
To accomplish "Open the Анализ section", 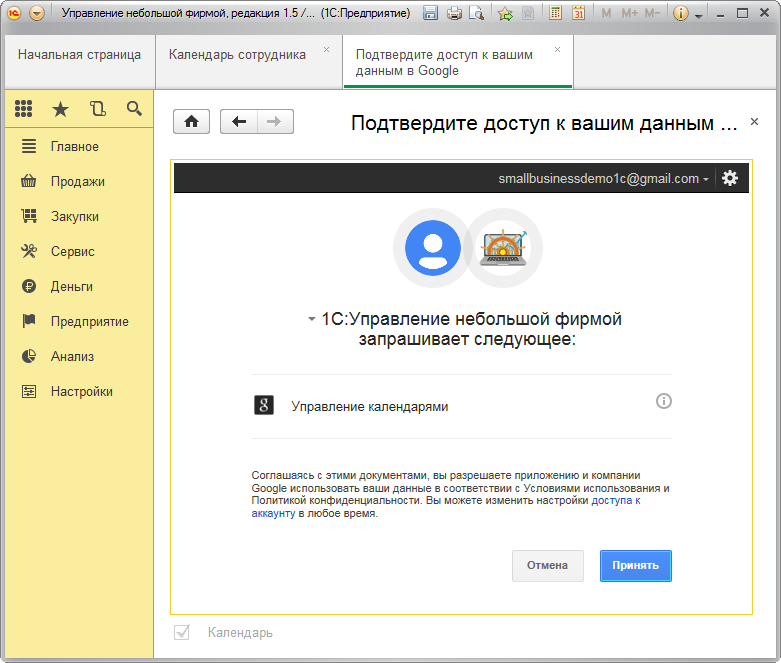I will [72, 356].
